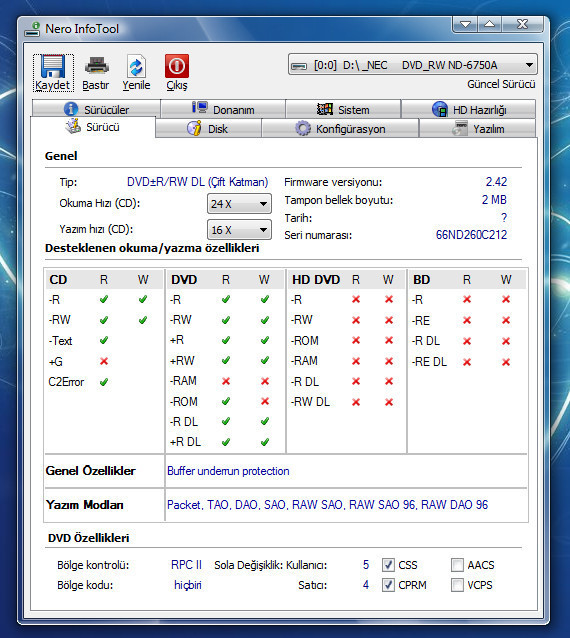Image resolution: width=570 pixels, height=638 pixels.
Task: Open the drive selection dropdown
Action: pos(413,65)
